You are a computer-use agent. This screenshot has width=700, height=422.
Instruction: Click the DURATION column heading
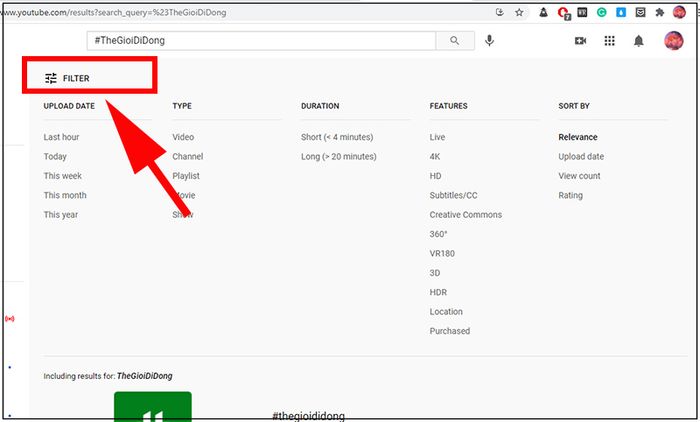tap(320, 106)
